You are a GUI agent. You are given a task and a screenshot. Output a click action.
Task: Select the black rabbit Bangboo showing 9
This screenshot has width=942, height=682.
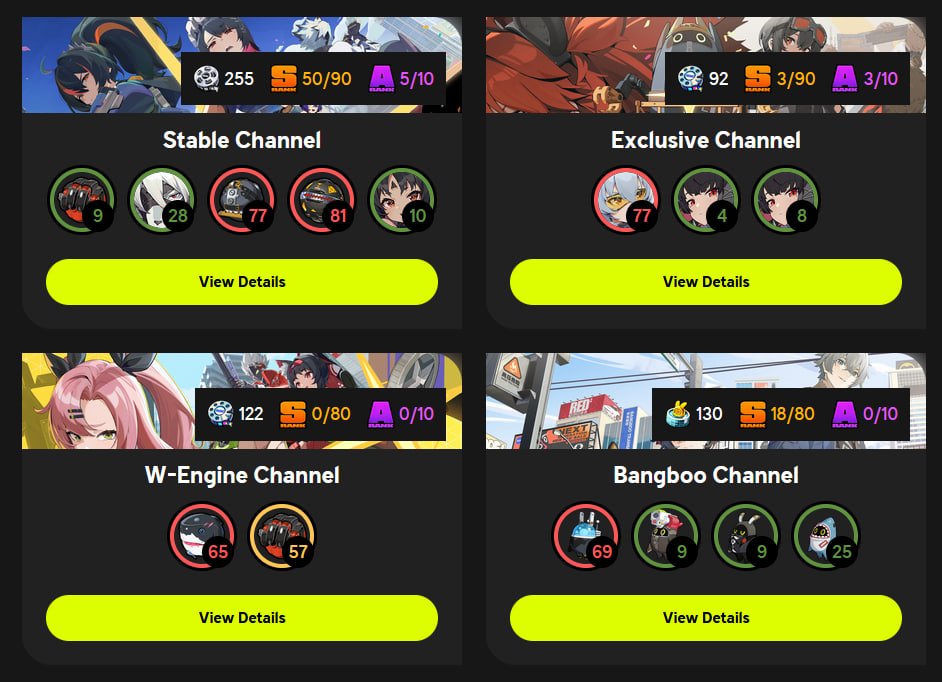tap(746, 535)
